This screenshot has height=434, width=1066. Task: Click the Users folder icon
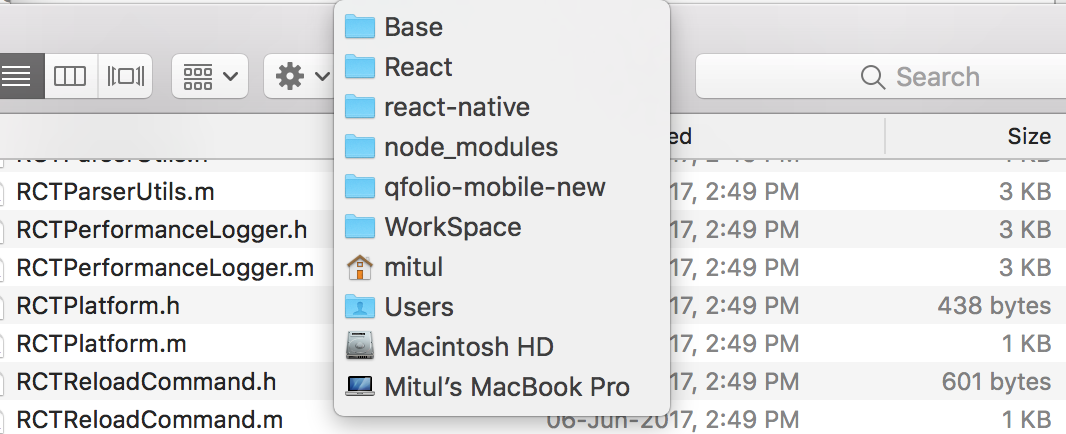click(360, 307)
